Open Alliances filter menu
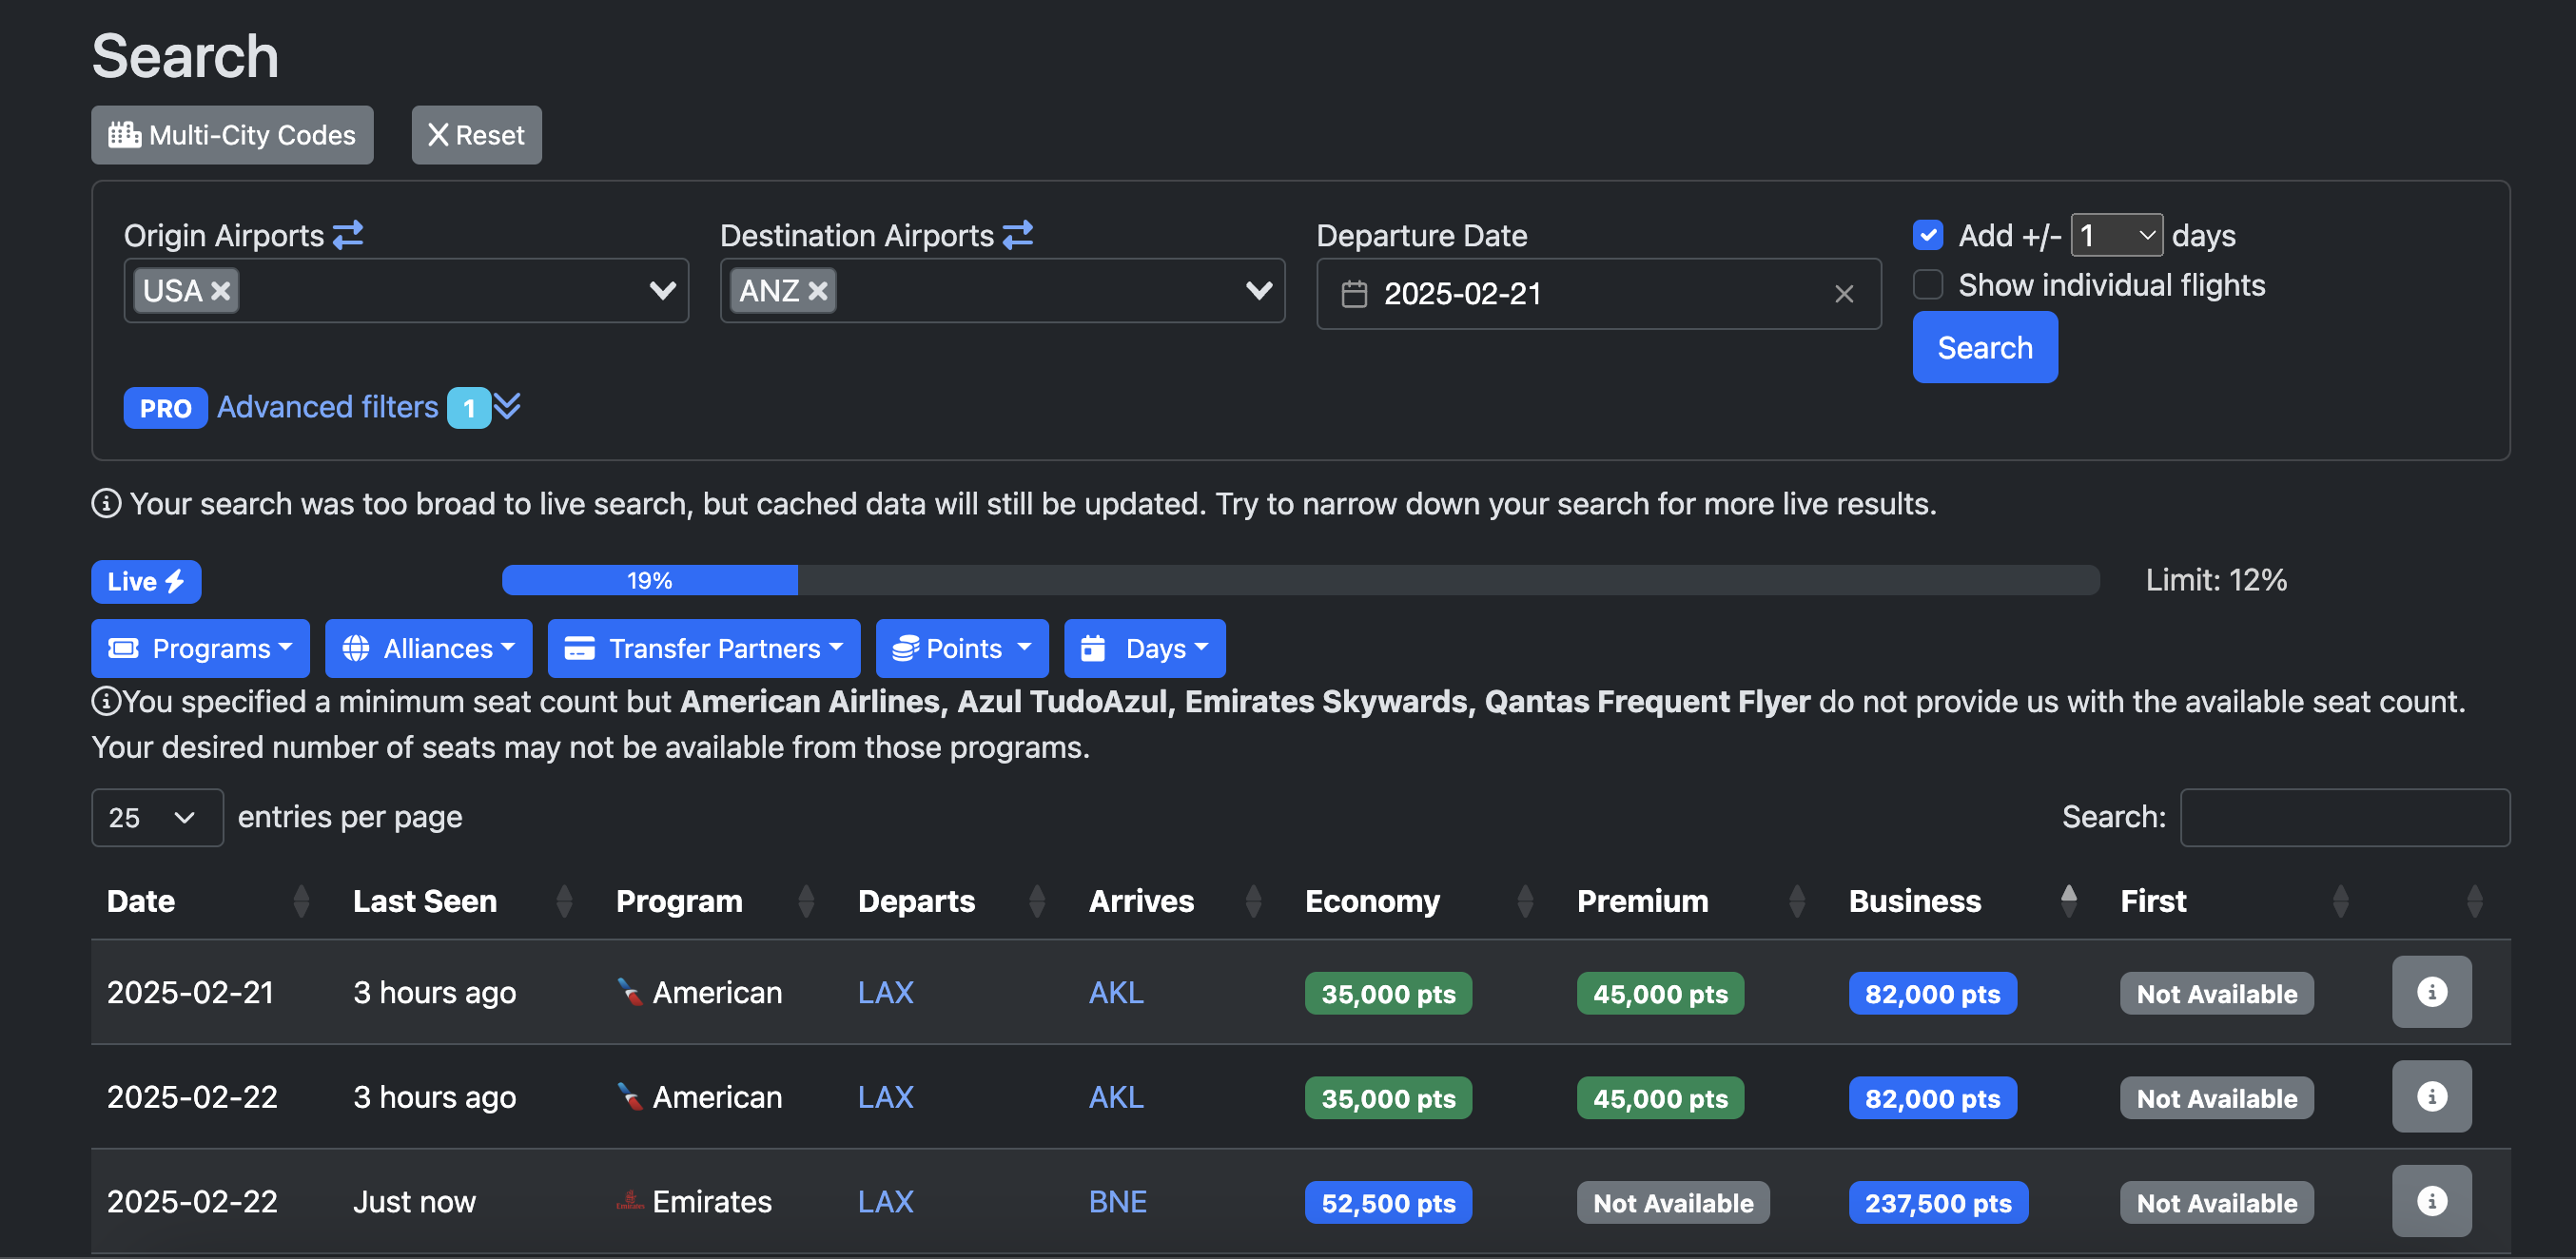Image resolution: width=2576 pixels, height=1259 pixels. (x=428, y=648)
